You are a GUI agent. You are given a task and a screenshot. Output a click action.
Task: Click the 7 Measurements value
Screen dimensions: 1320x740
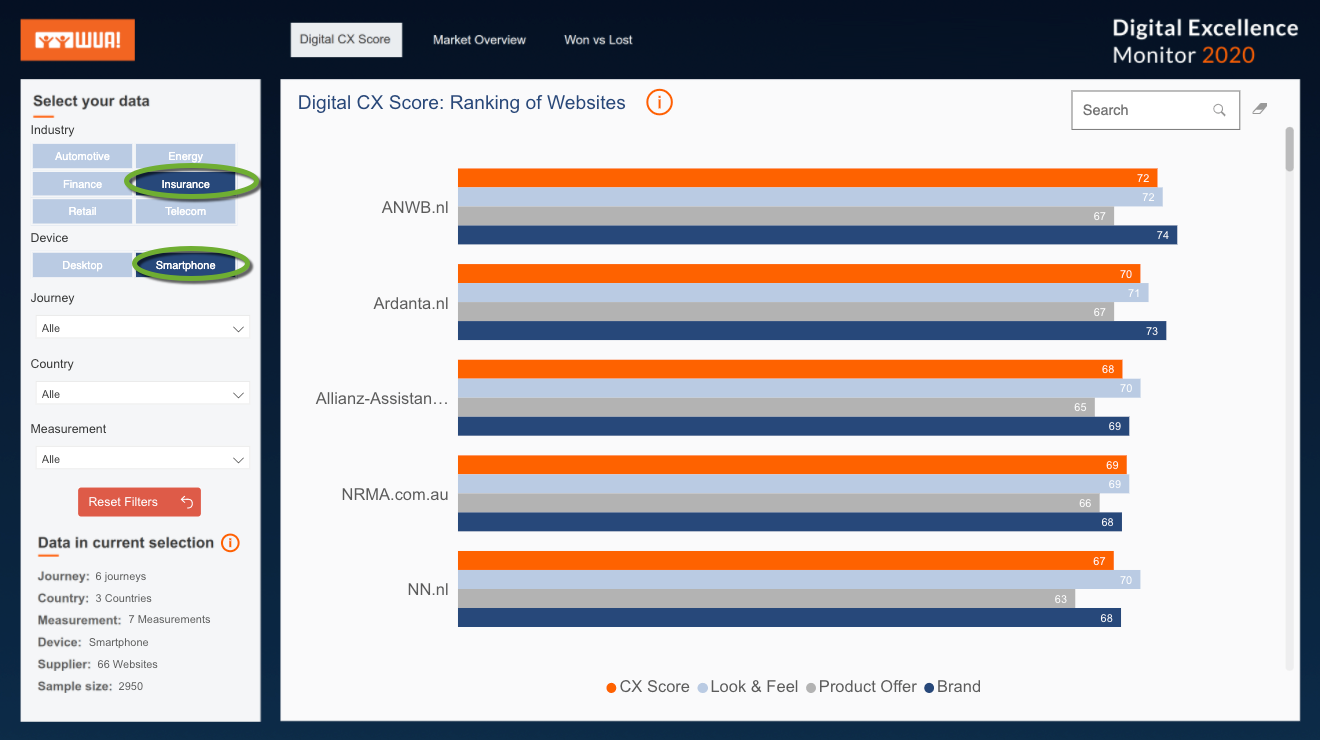(x=169, y=619)
